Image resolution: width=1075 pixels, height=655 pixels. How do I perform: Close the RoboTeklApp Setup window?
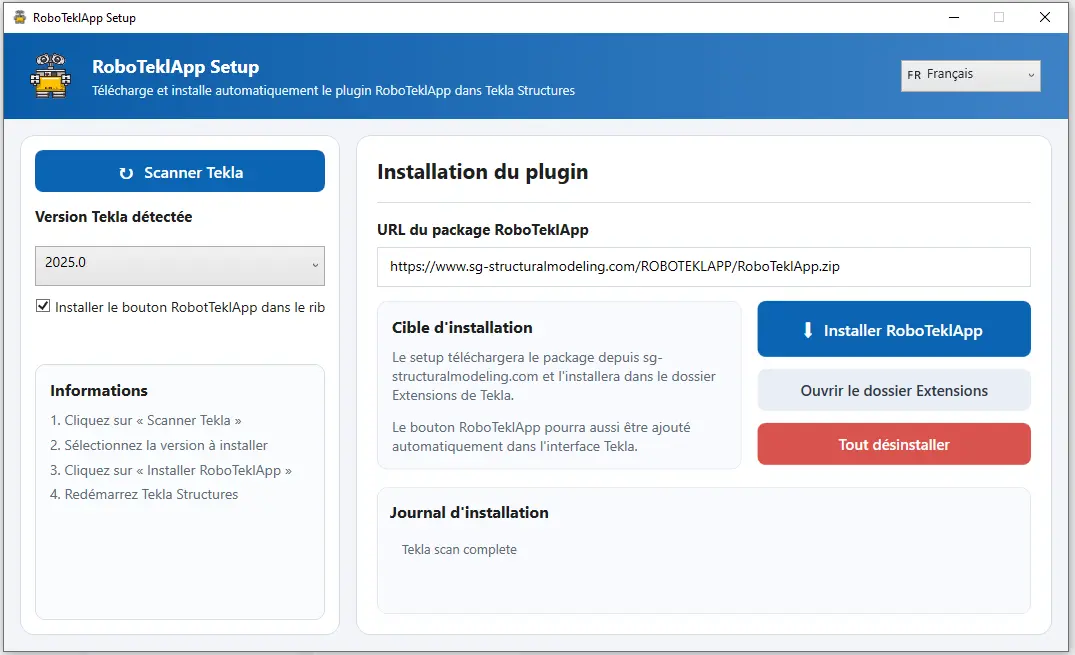[1044, 17]
